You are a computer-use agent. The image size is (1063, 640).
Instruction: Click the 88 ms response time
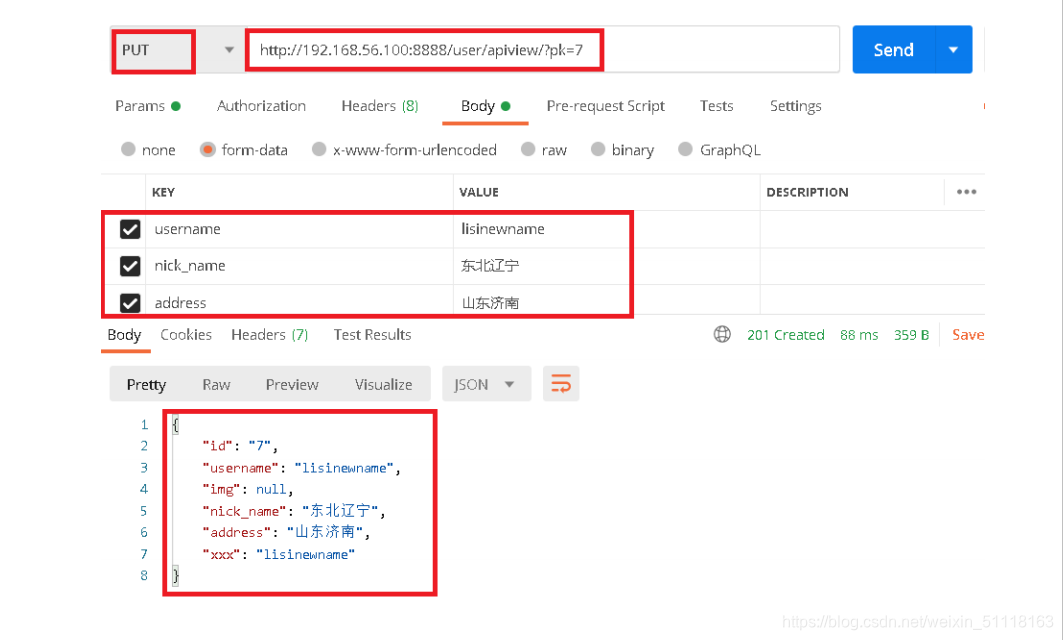pos(859,335)
